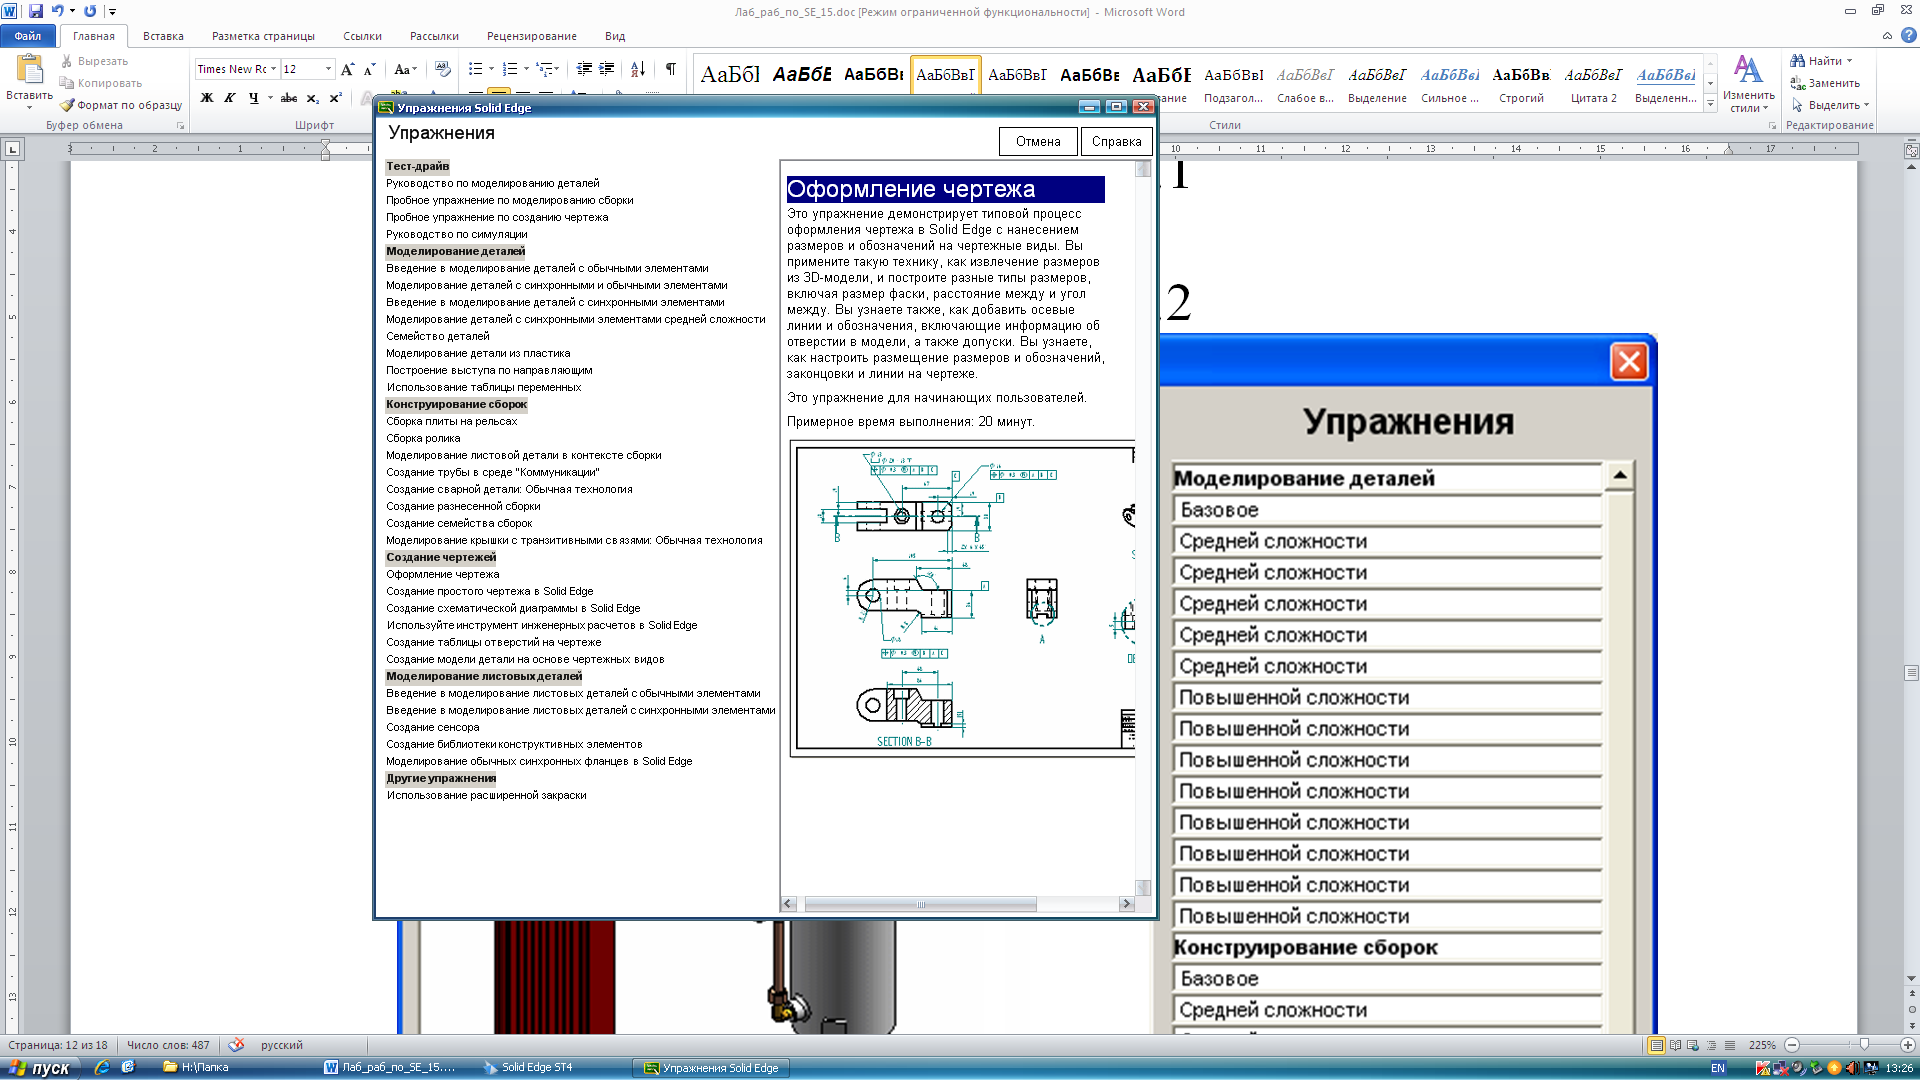Click the Grow Font icon
This screenshot has height=1080, width=1920.
pyautogui.click(x=347, y=69)
